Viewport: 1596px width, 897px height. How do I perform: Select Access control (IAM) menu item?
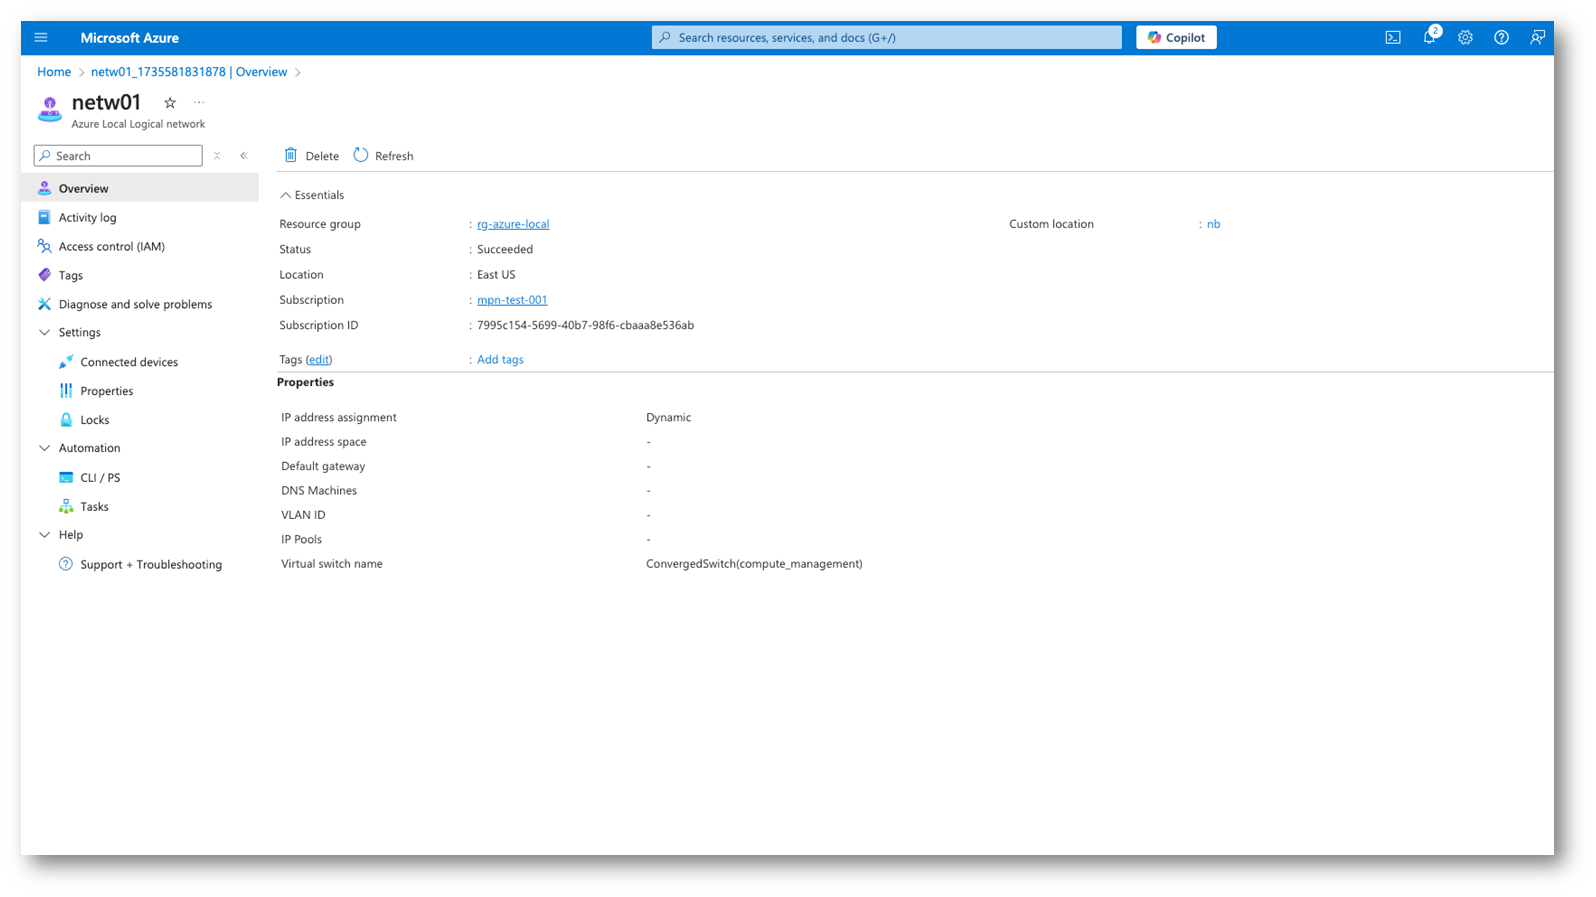click(x=111, y=246)
